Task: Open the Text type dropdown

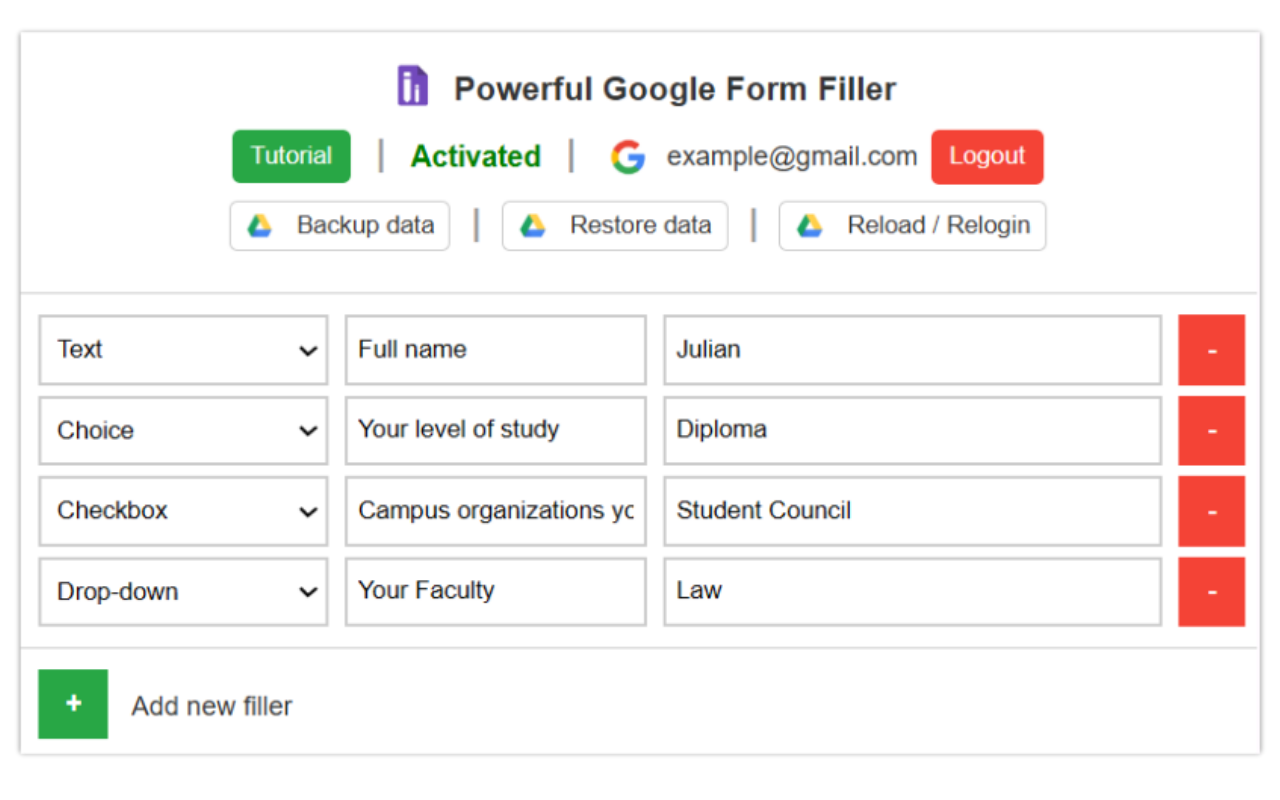Action: pos(183,350)
